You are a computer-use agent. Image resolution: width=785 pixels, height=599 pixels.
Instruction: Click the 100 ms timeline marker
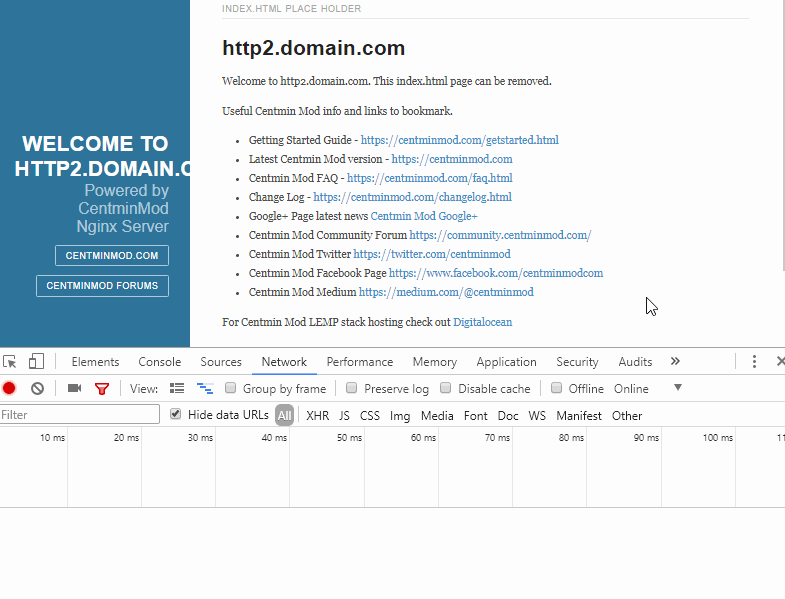point(717,438)
